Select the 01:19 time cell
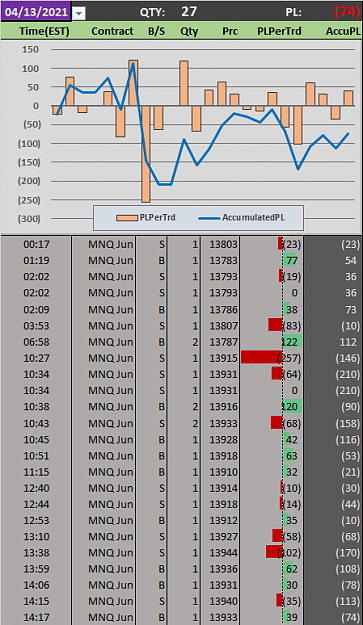The width and height of the screenshot is (363, 625). 36,261
